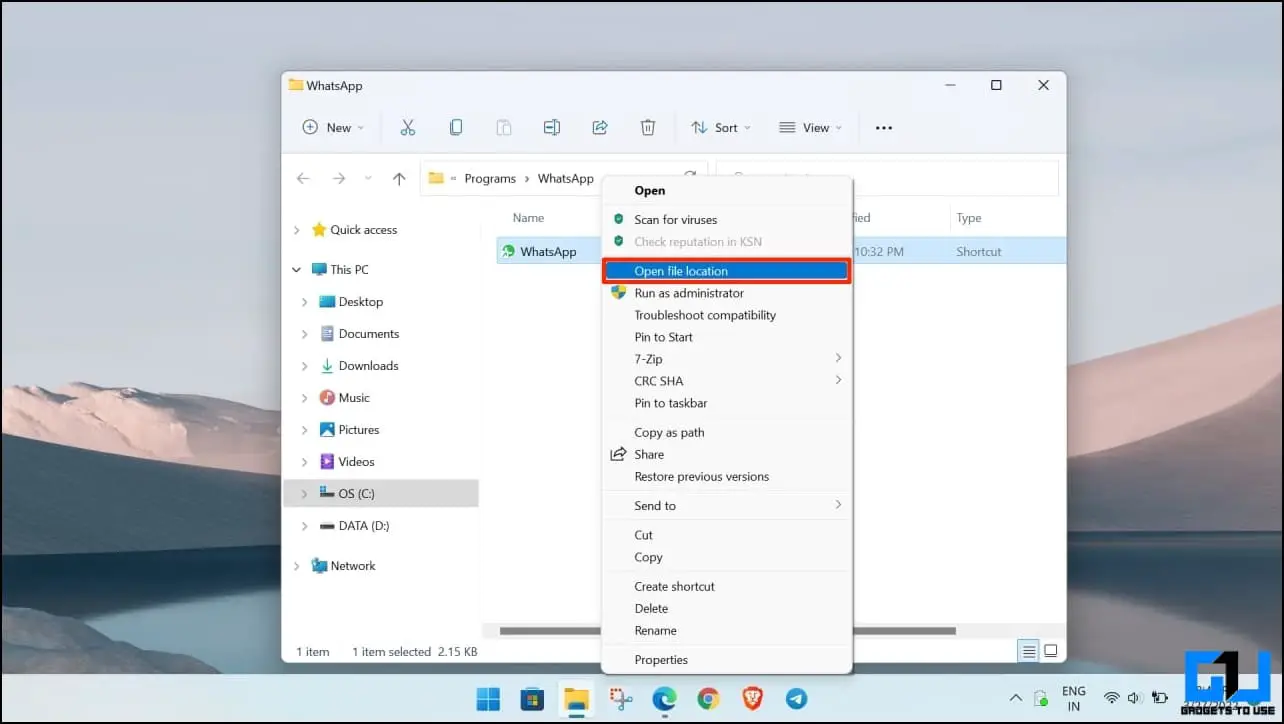Open the CRC SHA submenu
This screenshot has height=724, width=1284.
727,381
